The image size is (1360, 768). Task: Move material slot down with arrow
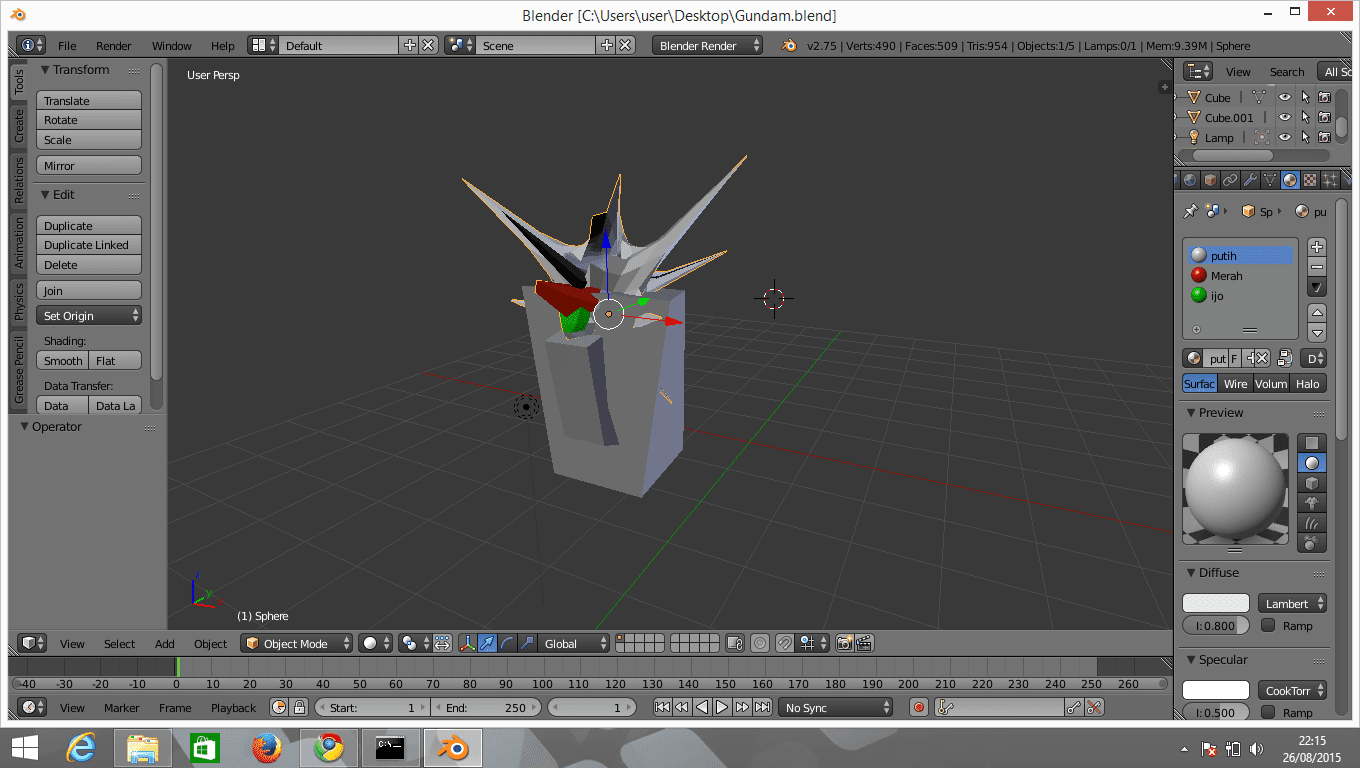pyautogui.click(x=1317, y=333)
